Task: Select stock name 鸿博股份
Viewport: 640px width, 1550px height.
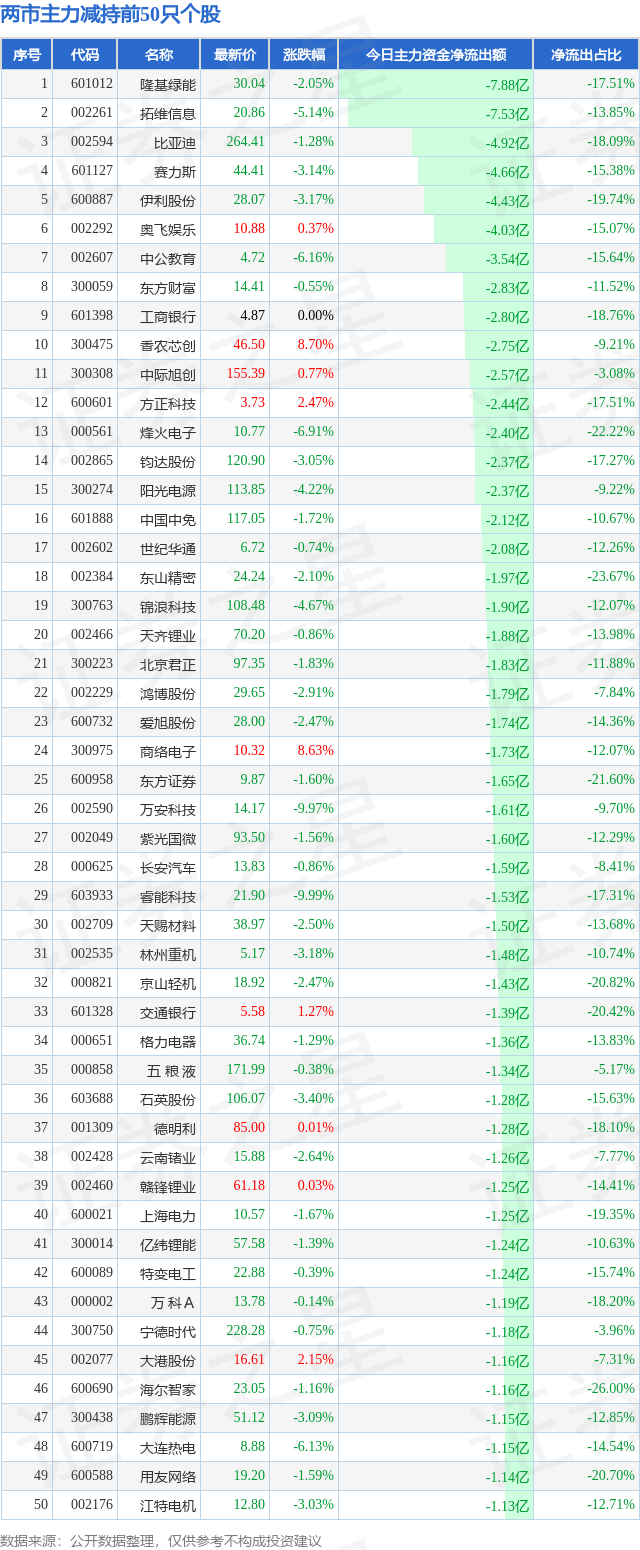Action: coord(168,694)
